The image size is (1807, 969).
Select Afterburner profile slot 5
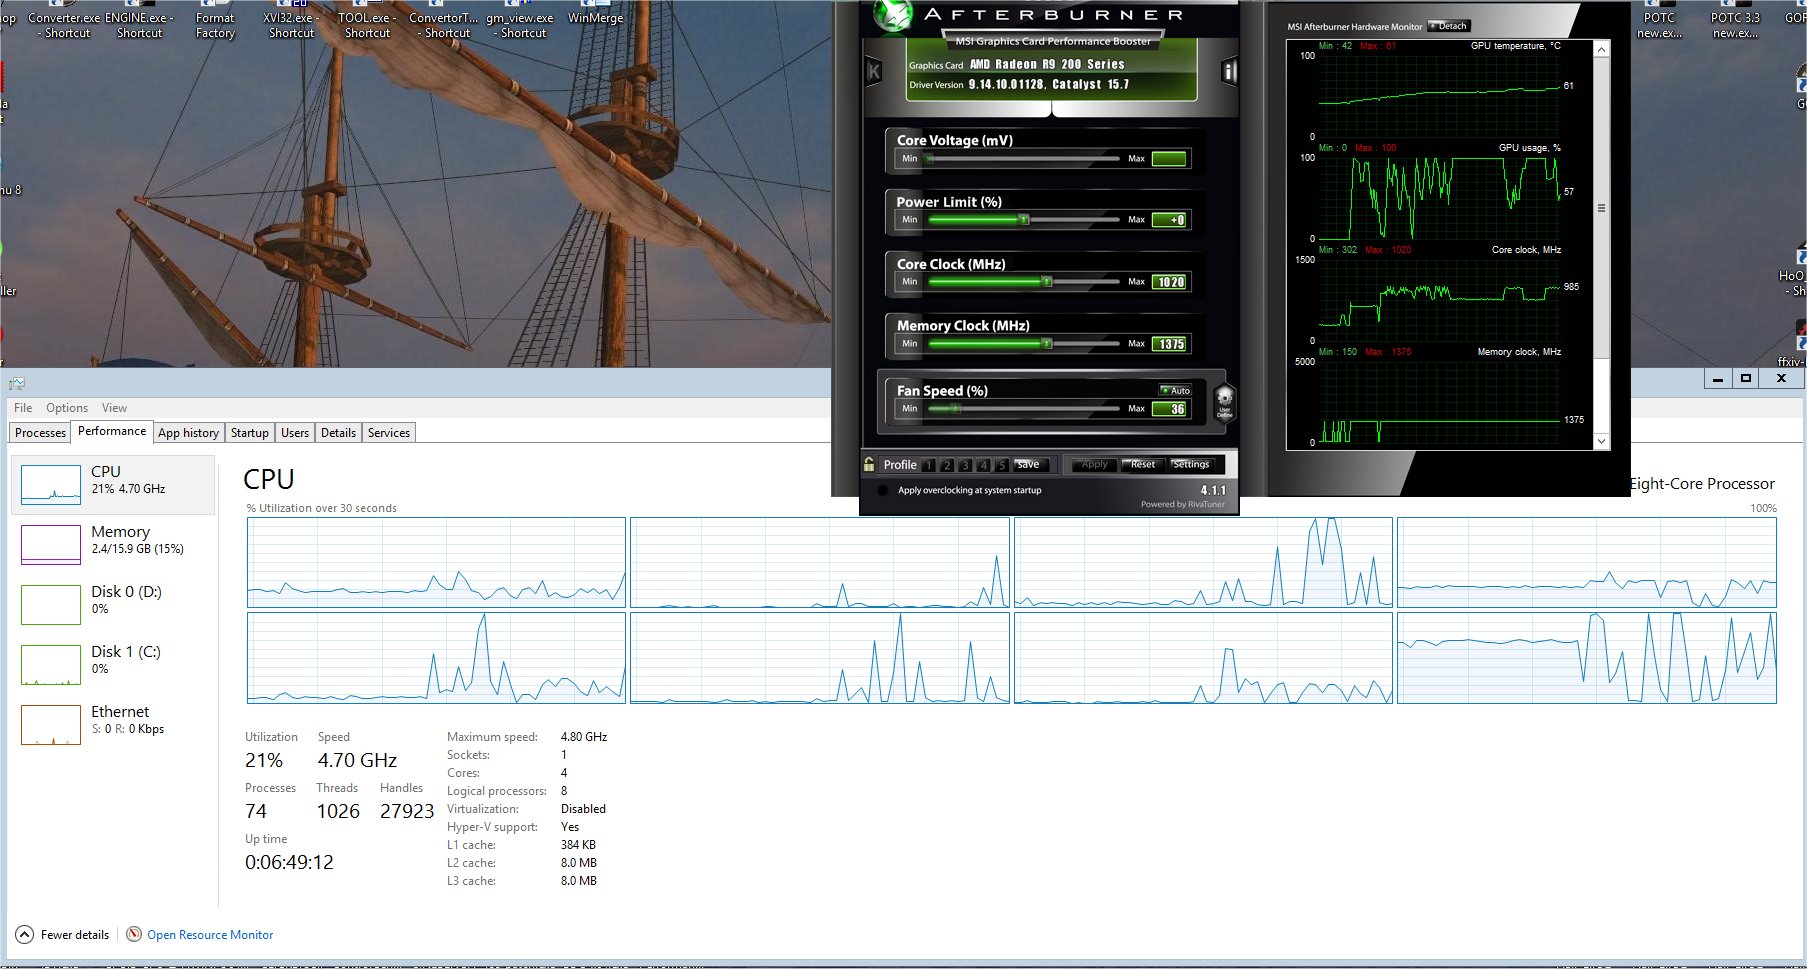(x=1001, y=465)
